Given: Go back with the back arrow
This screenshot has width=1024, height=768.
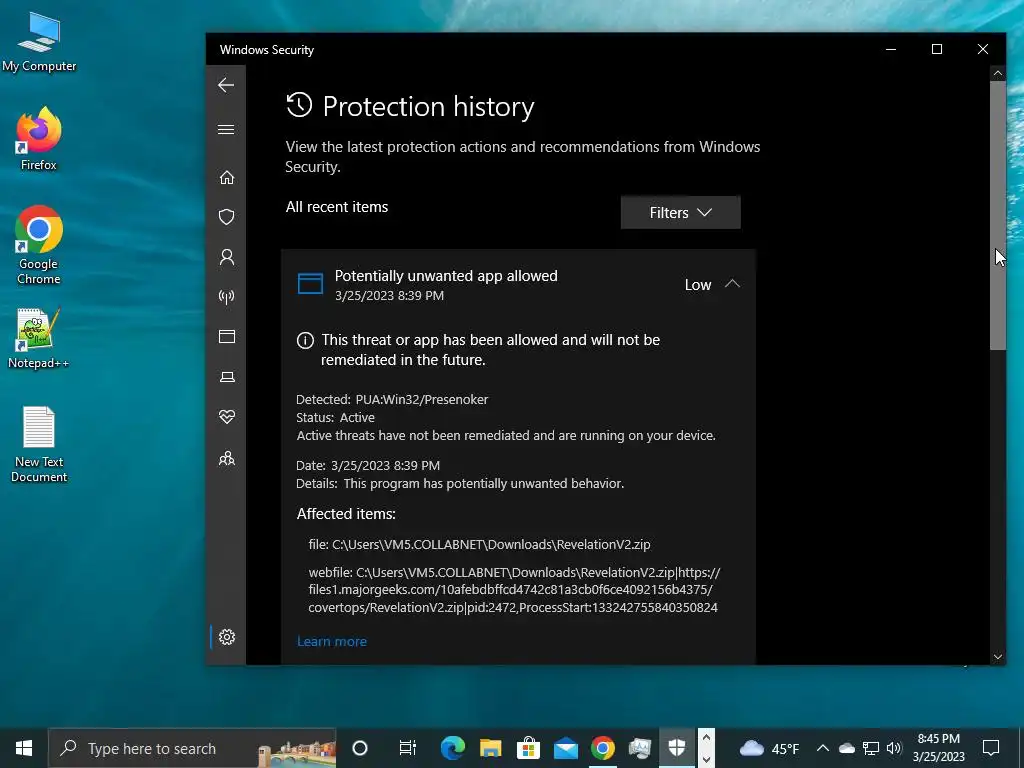Looking at the screenshot, I should 226,85.
